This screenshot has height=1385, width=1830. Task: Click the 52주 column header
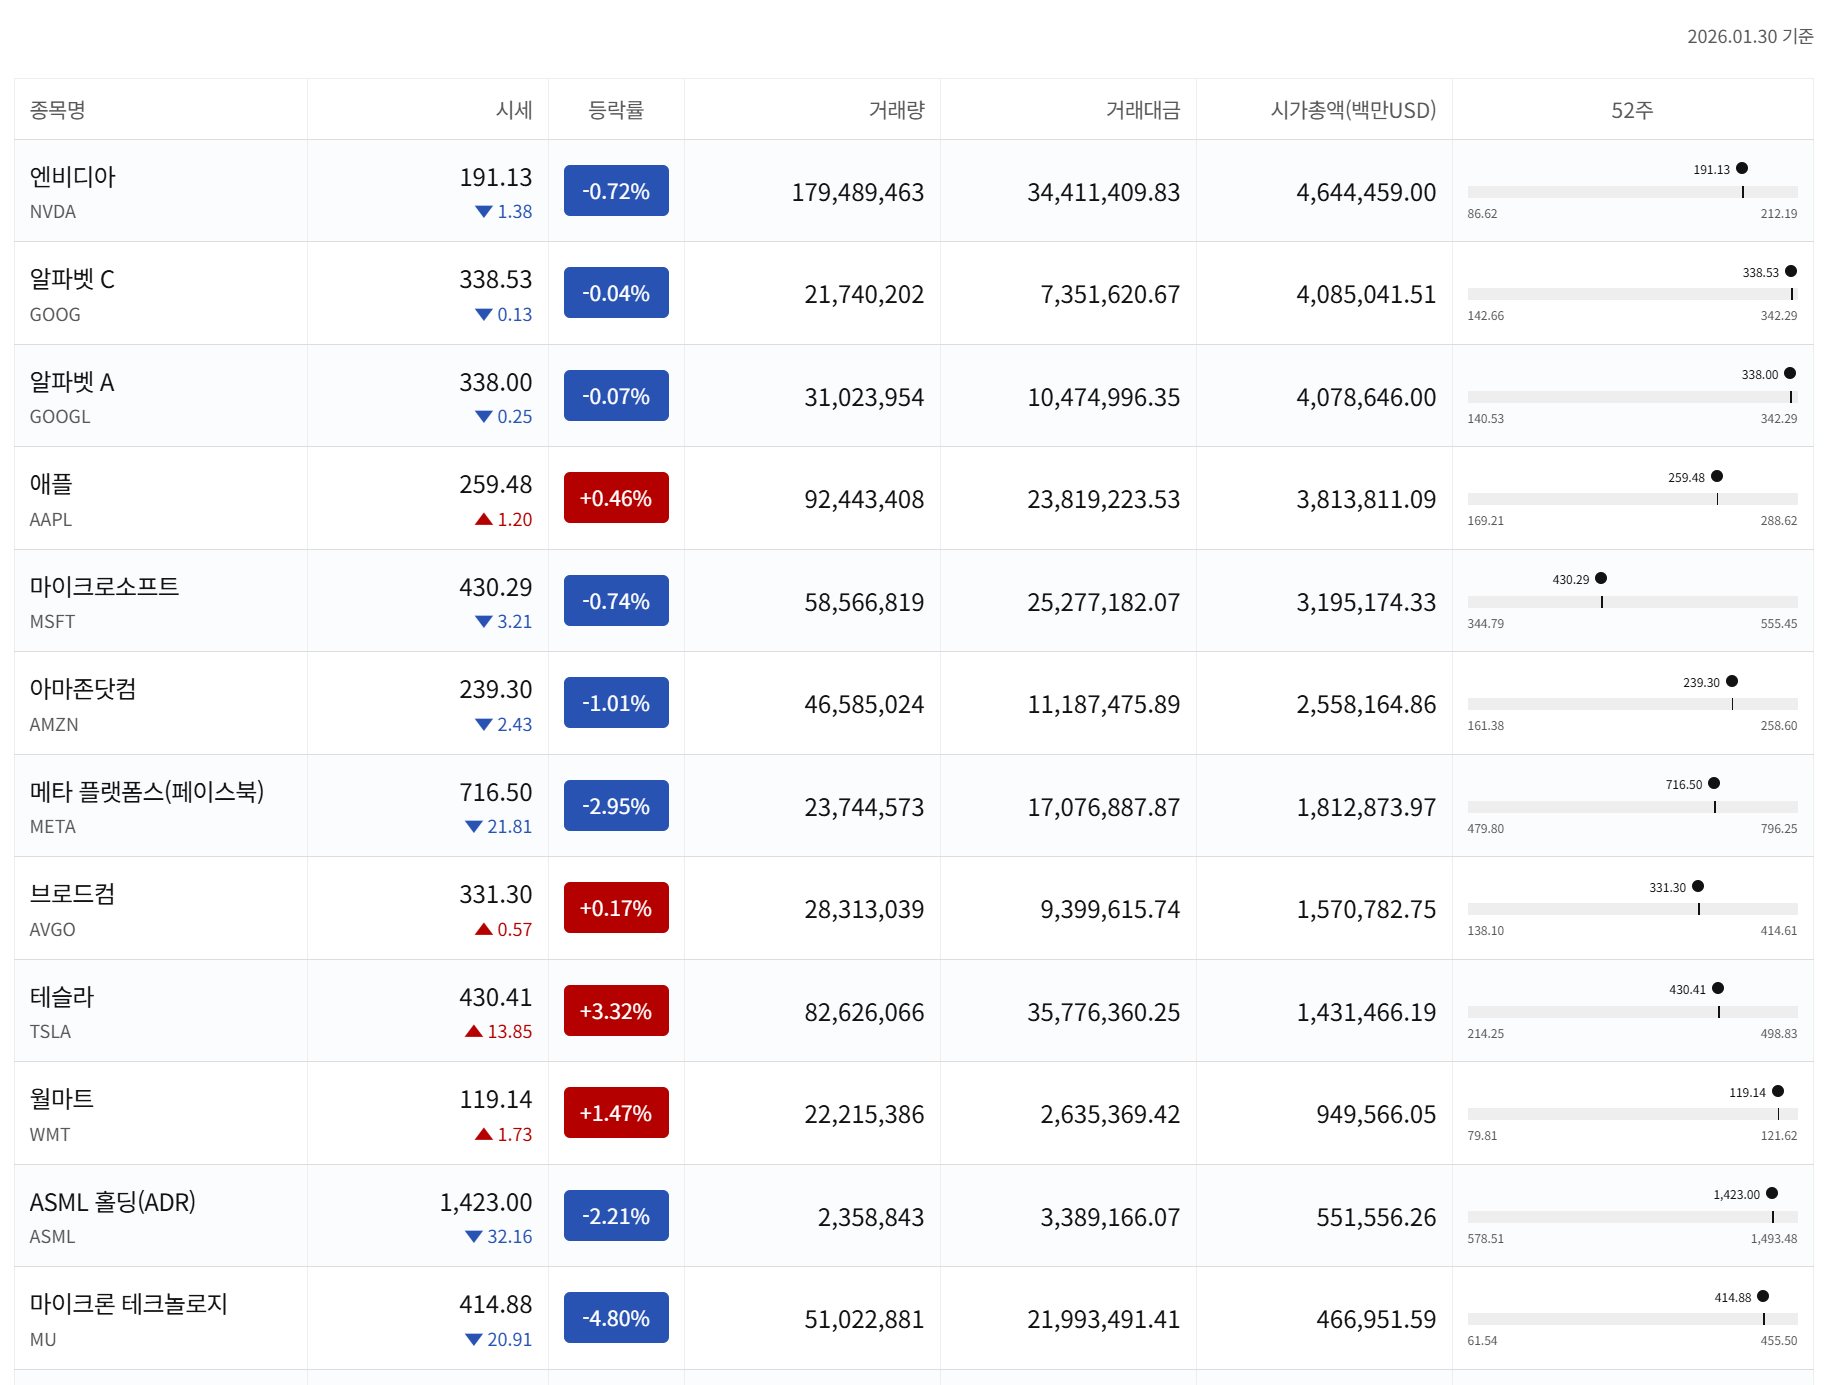(1632, 110)
